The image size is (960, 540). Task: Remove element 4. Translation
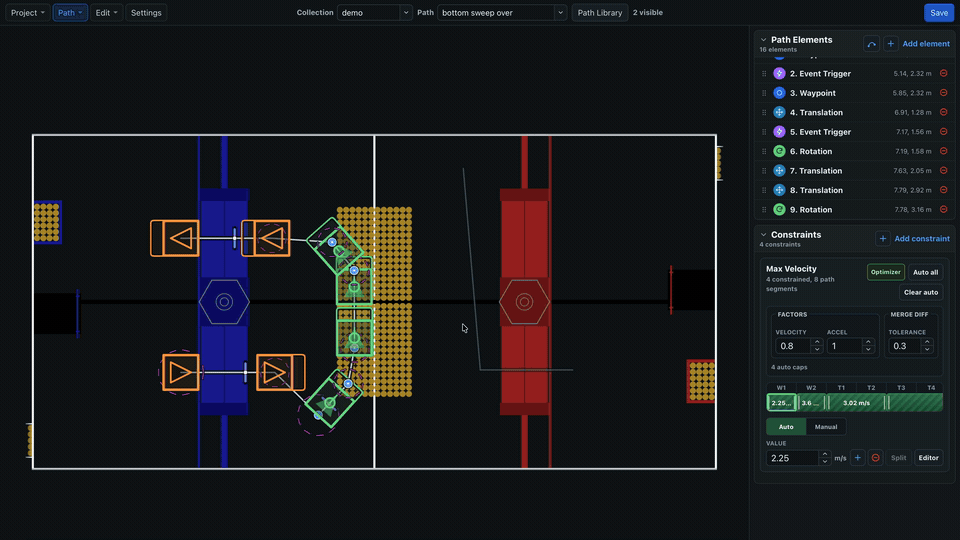point(943,112)
